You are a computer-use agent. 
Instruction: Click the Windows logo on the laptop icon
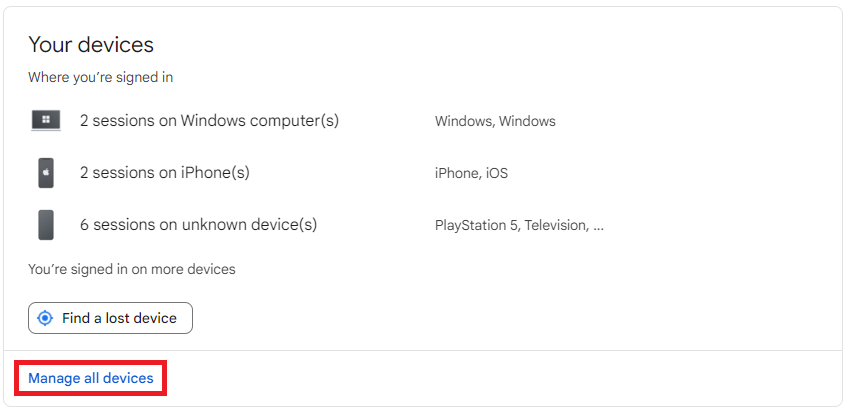click(46, 120)
